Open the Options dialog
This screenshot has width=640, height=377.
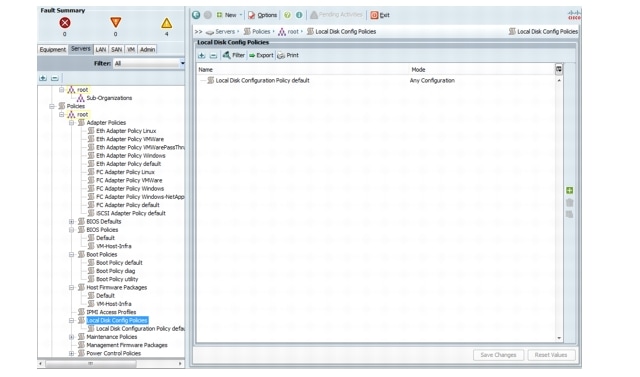(x=262, y=15)
